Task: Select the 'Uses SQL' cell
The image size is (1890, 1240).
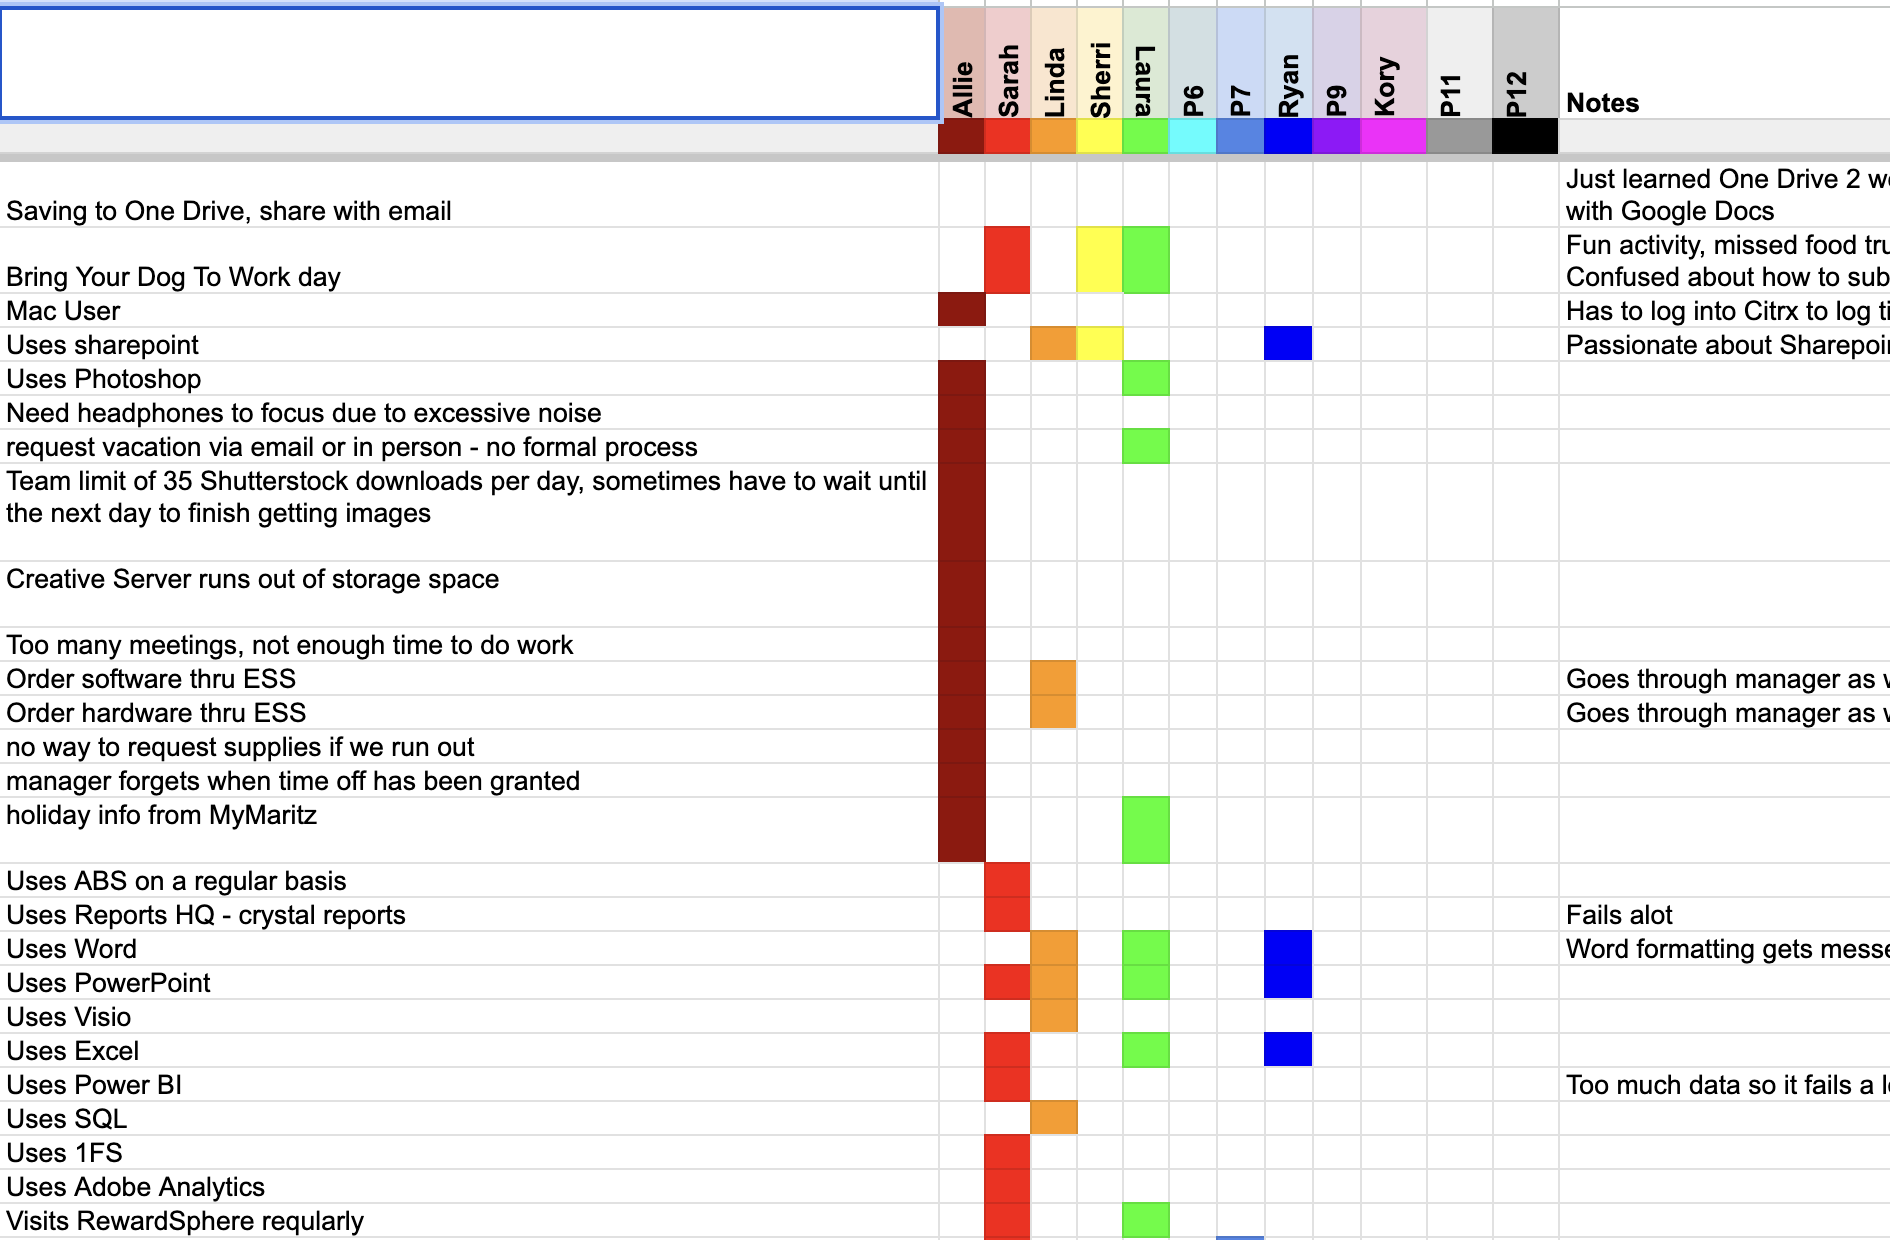Action: 469,1119
